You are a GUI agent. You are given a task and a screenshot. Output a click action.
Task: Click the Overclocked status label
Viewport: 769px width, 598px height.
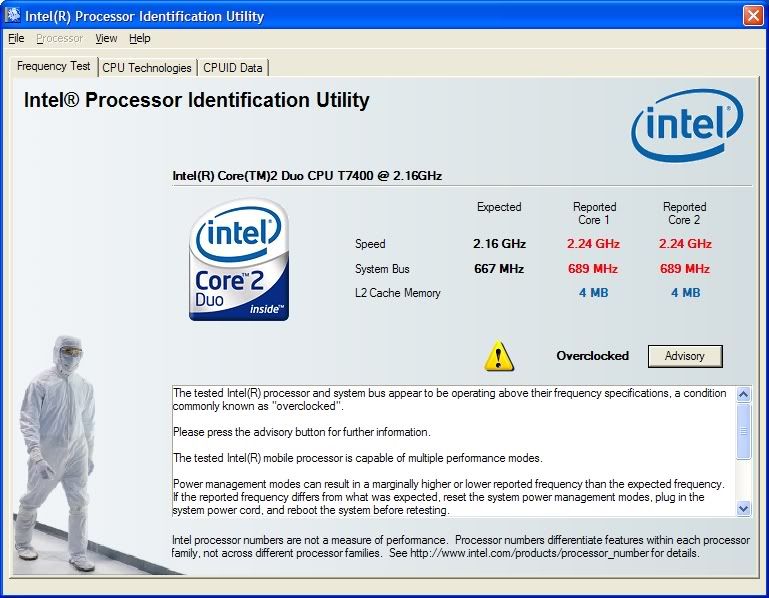[x=592, y=356]
